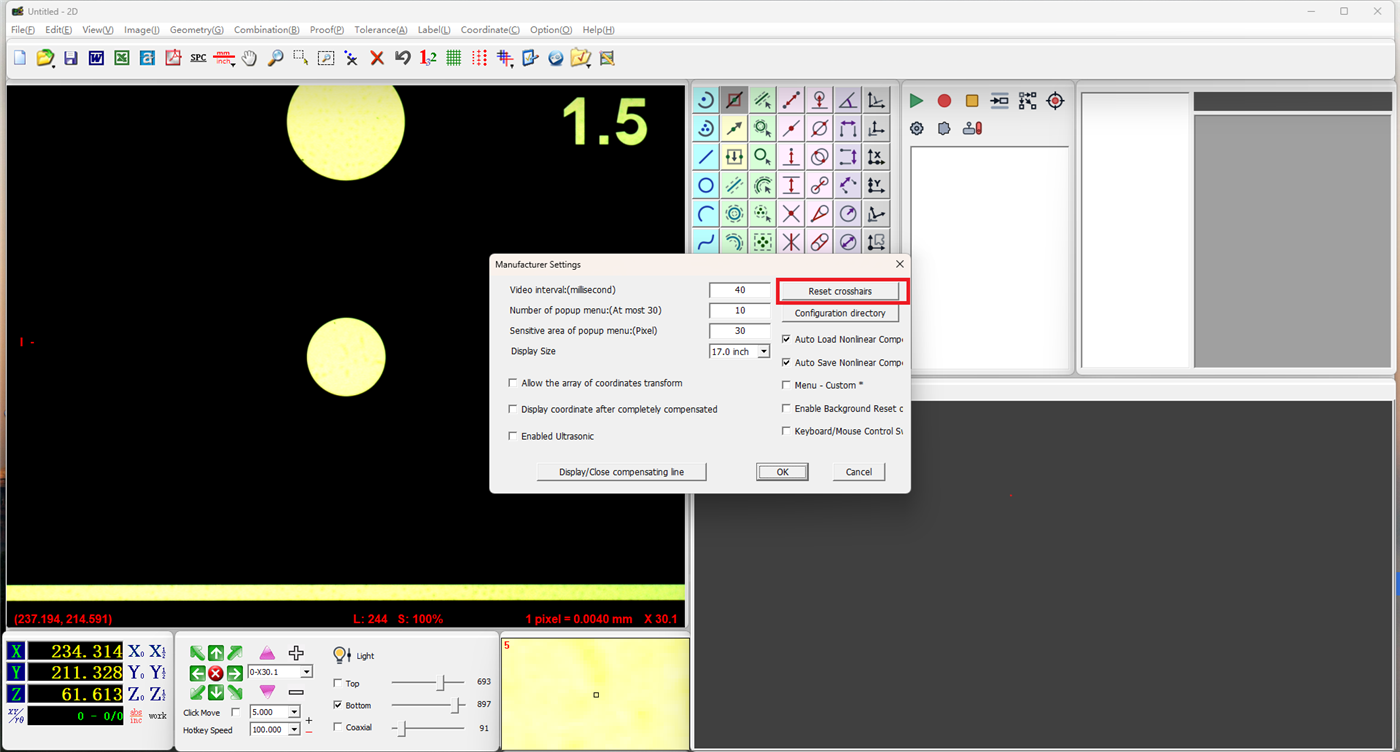1400x752 pixels.
Task: Click the Reset crosshairs button
Action: tap(840, 291)
